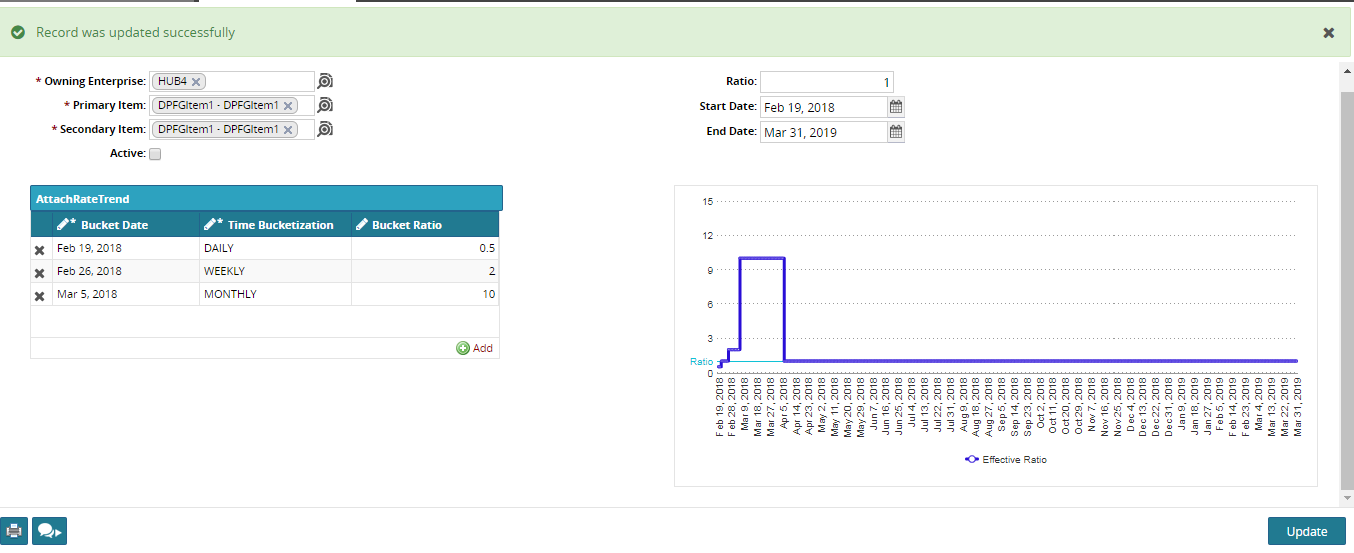This screenshot has width=1354, height=553.
Task: Delete the Feb 19, 2018 bucket row
Action: 40,249
